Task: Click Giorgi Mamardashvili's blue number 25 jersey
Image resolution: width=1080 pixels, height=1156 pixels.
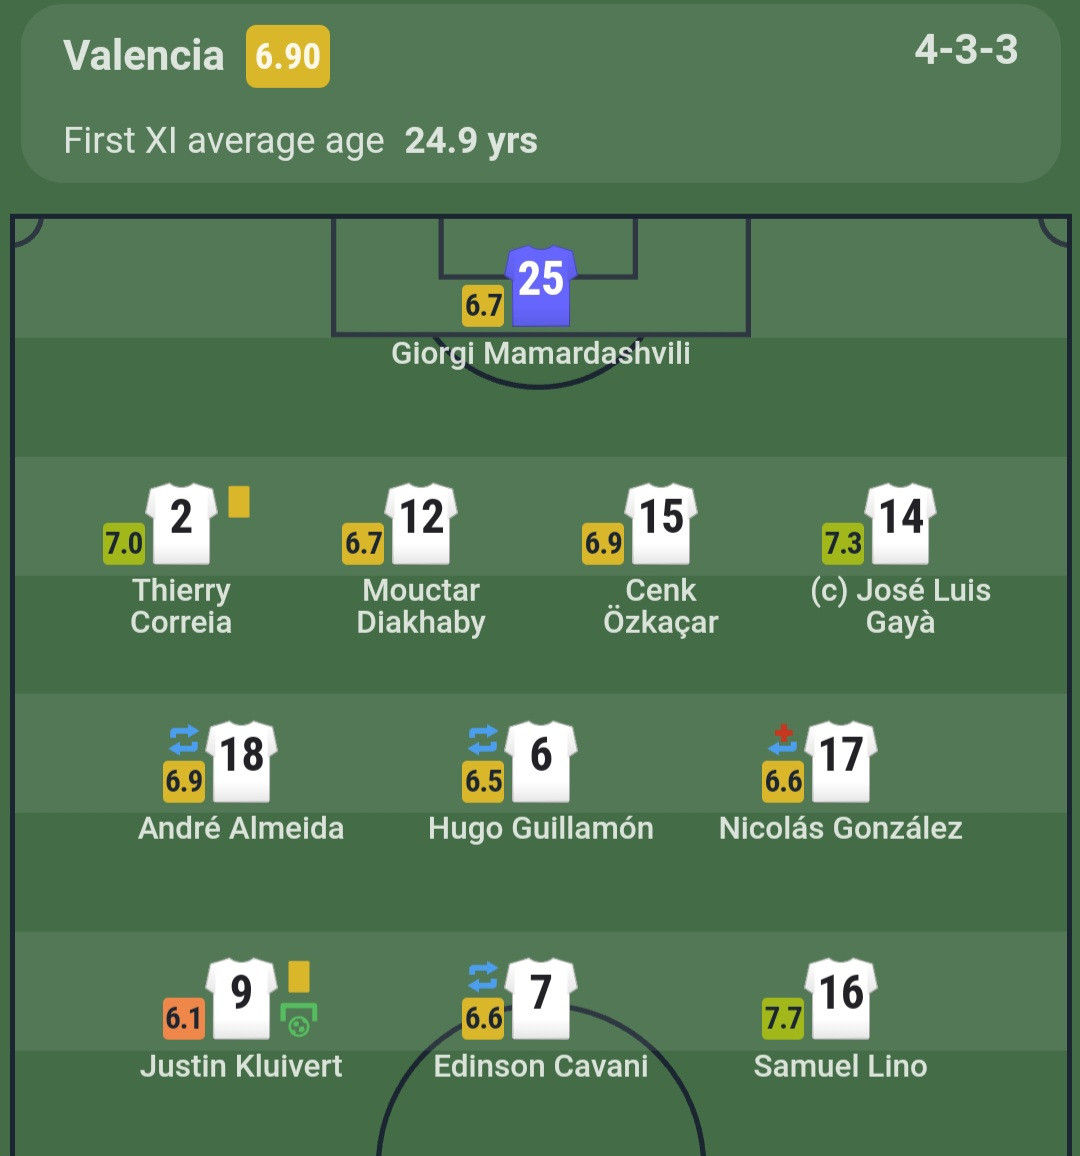Action: point(540,285)
